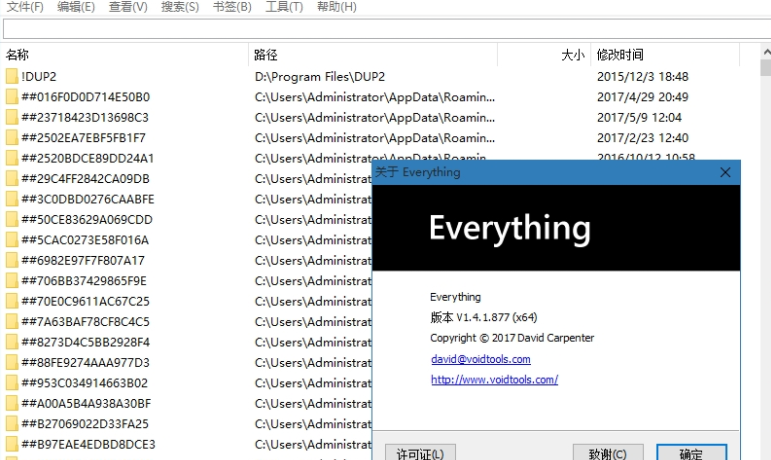Click folder icon of ##A00A5B4A938A30BF
Viewport: 771px width, 460px height.
pos(12,403)
